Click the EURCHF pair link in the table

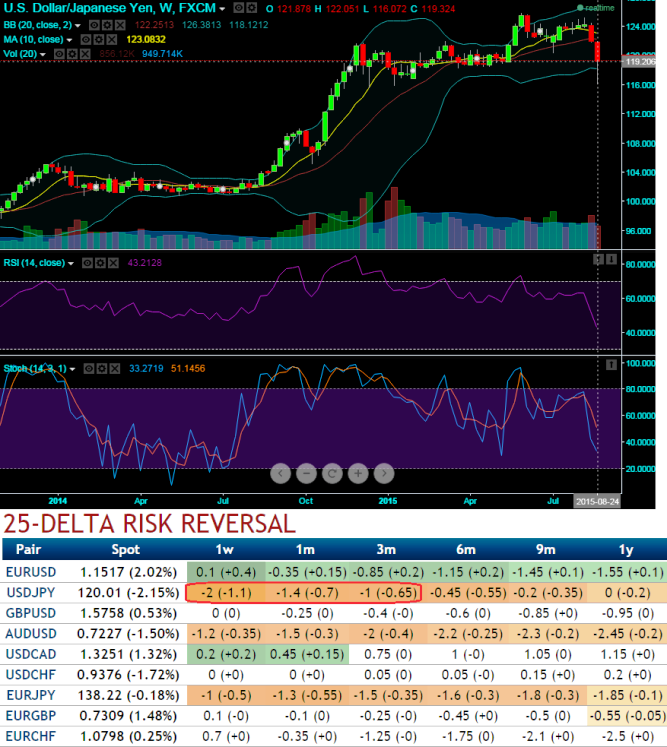[30, 736]
